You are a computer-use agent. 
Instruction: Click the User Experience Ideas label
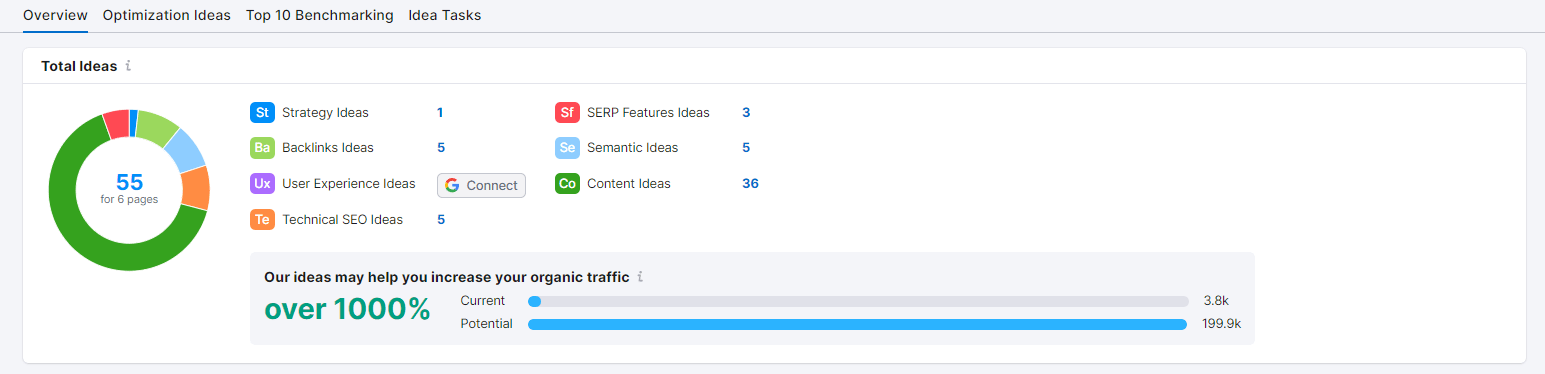pos(349,184)
